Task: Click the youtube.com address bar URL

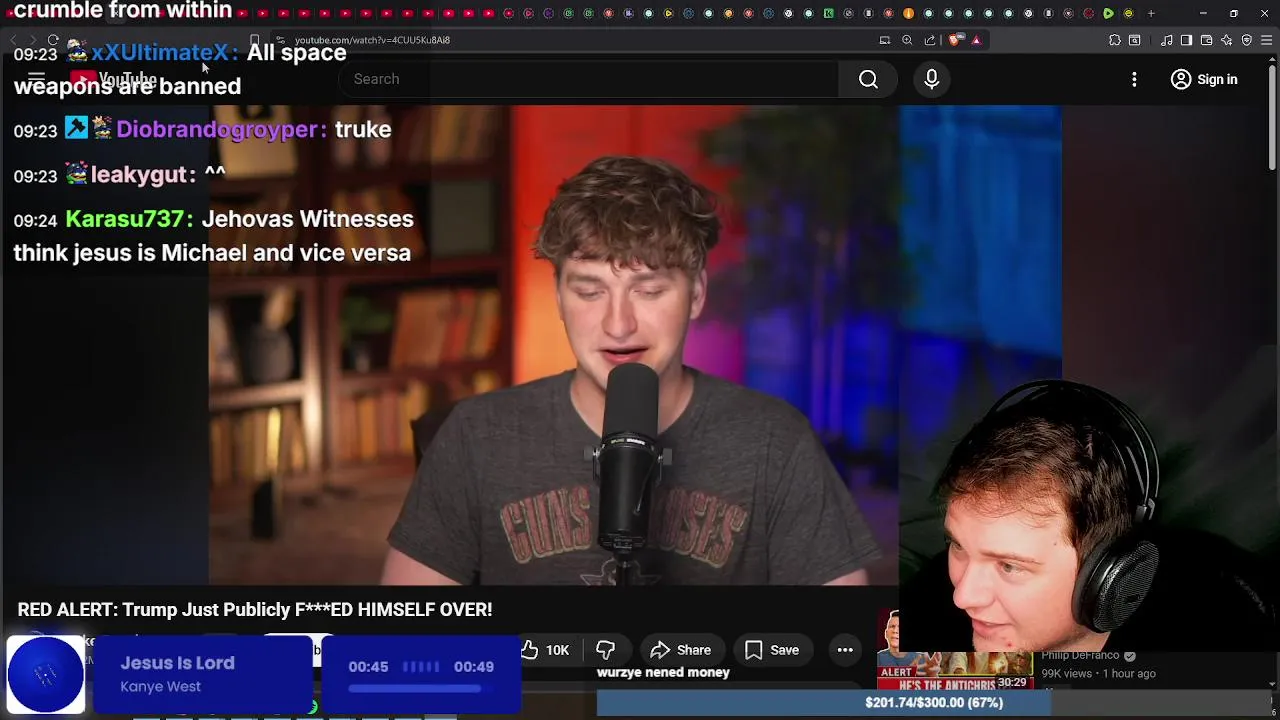Action: click(372, 40)
